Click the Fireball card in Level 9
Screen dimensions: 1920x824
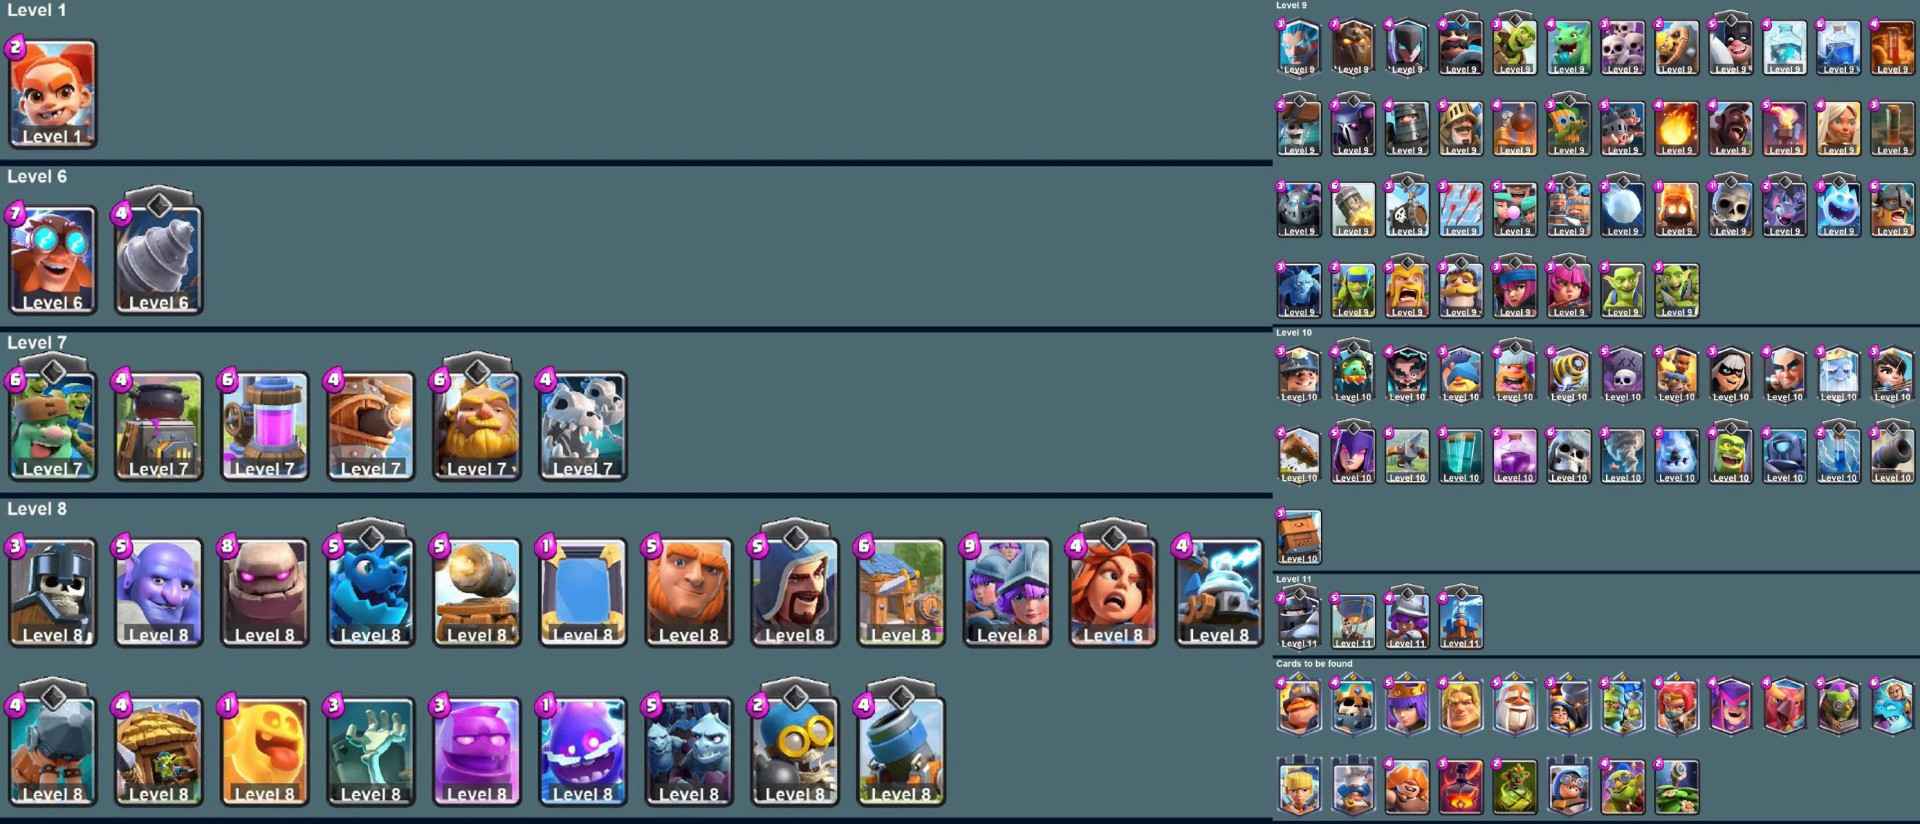1676,129
